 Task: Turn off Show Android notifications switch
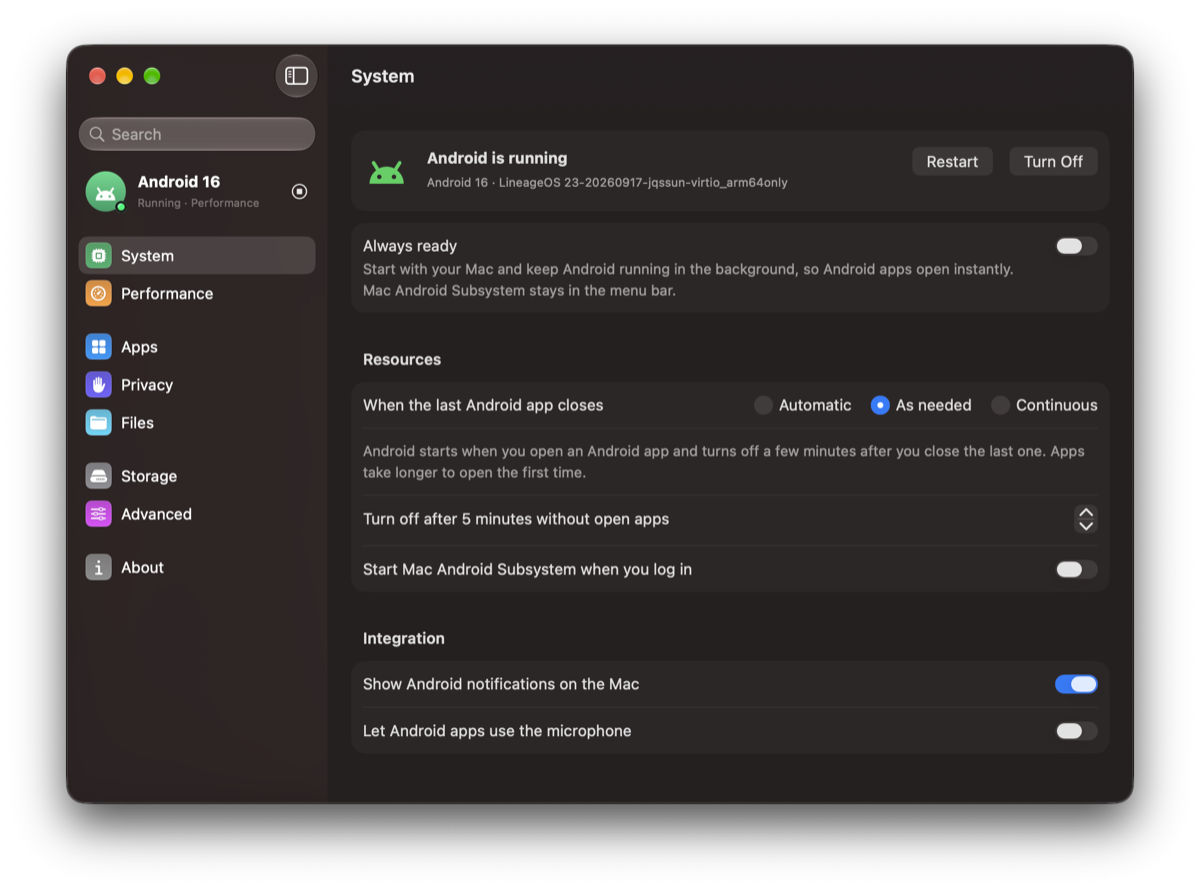coord(1076,684)
